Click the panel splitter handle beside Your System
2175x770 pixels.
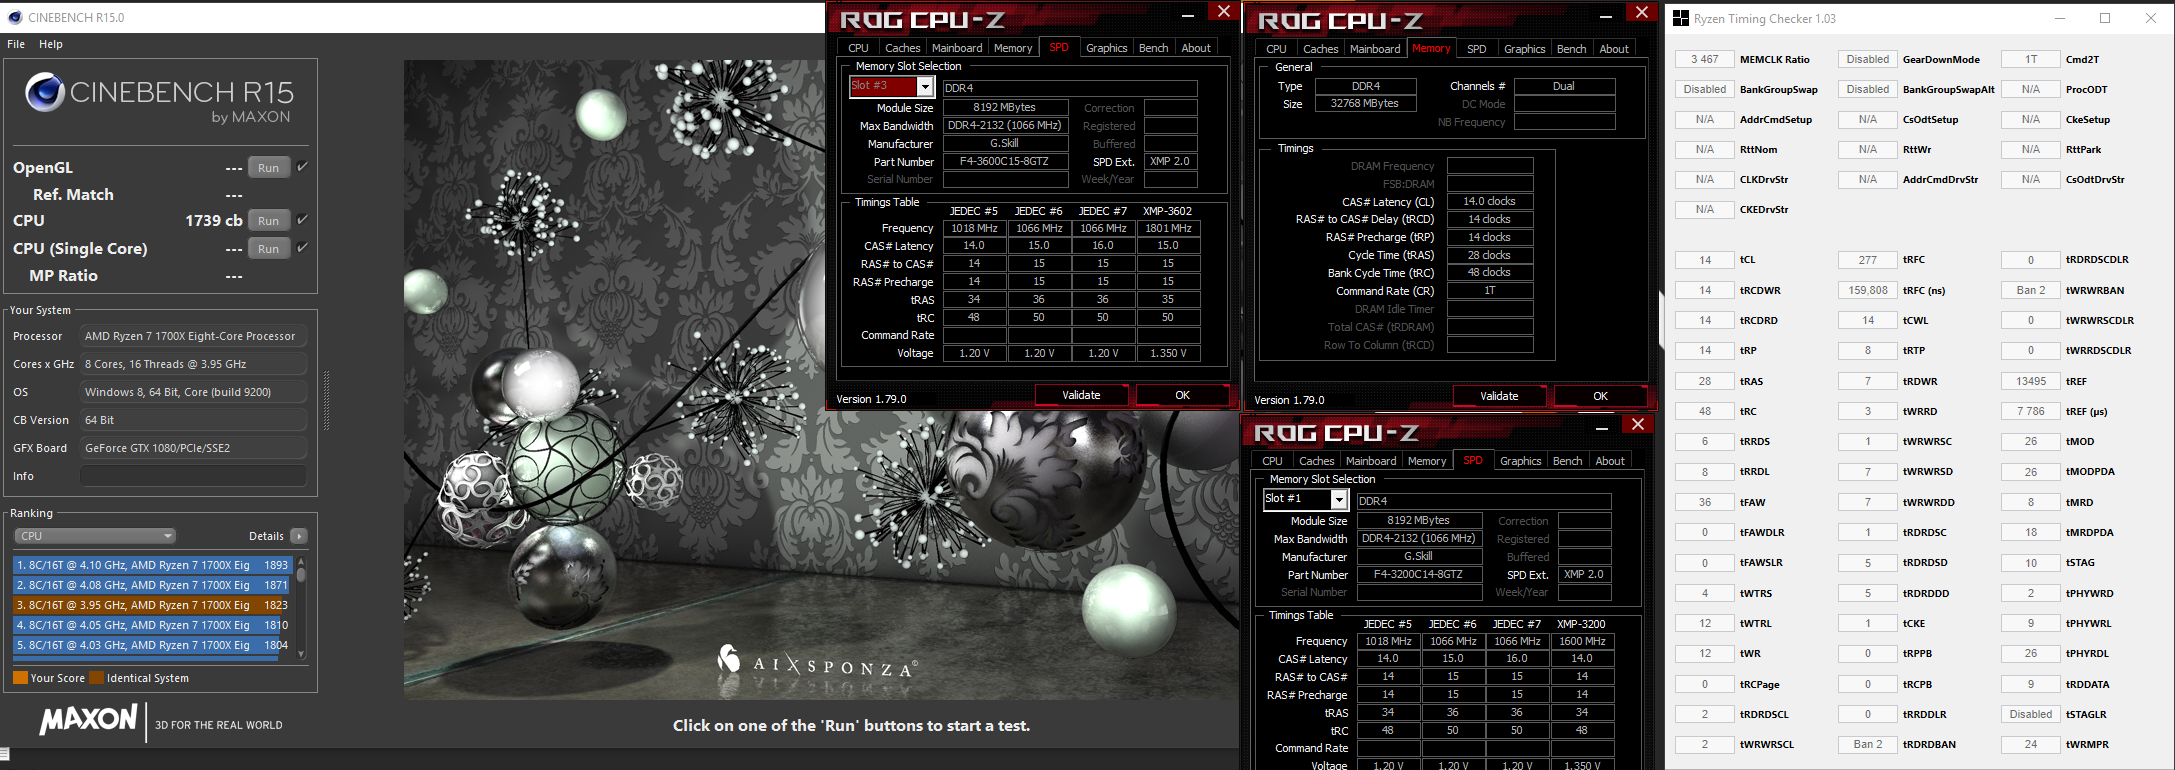coord(326,400)
